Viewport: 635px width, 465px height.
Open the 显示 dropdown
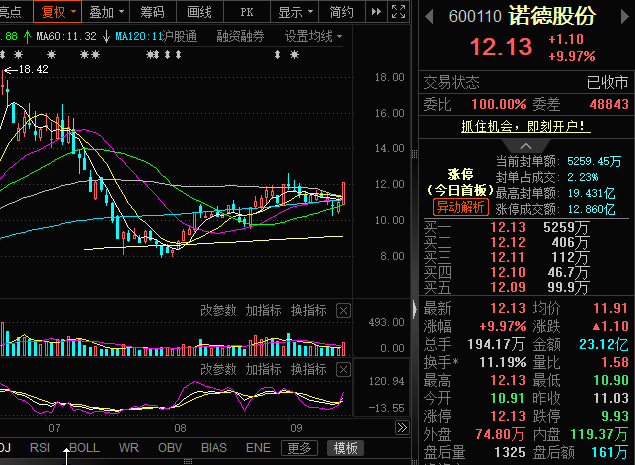pyautogui.click(x=294, y=12)
